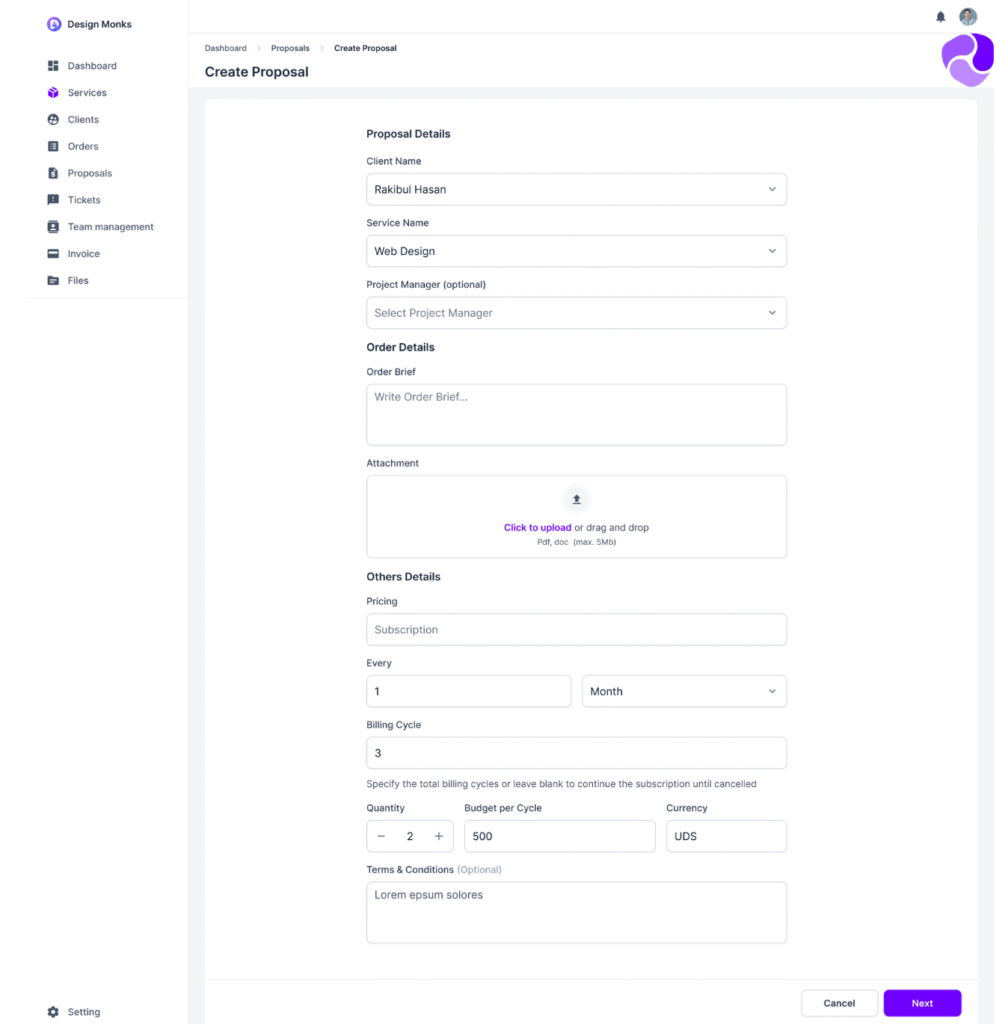Click the Next button
Viewport: 996px width, 1024px height.
921,1003
